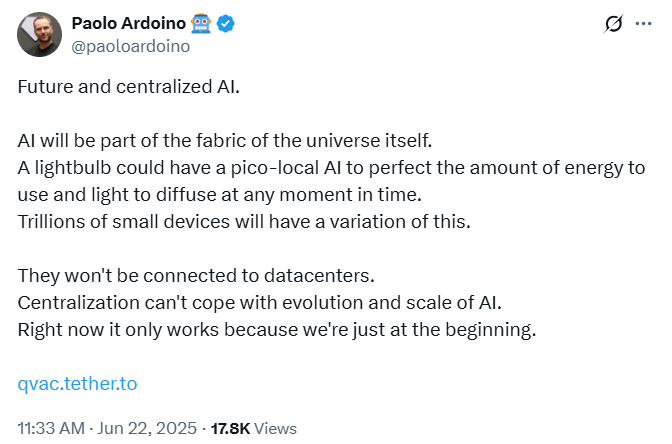This screenshot has width=672, height=444.
Task: Click the 'lightbulb could have a pico-local AI' line
Action: click(x=331, y=168)
